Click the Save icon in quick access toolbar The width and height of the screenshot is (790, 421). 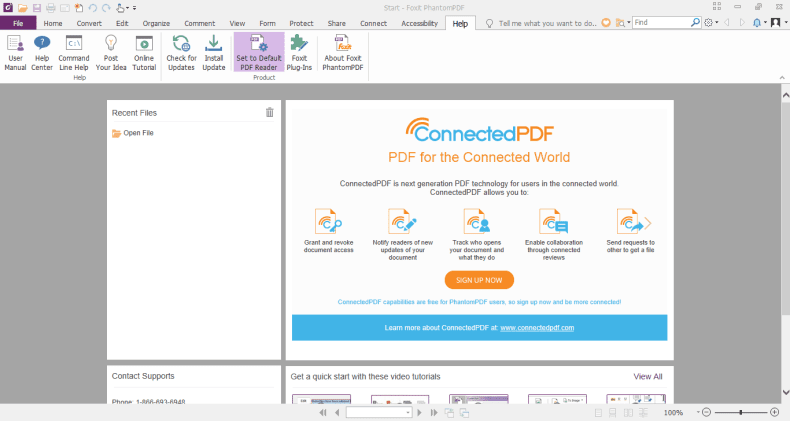[37, 8]
